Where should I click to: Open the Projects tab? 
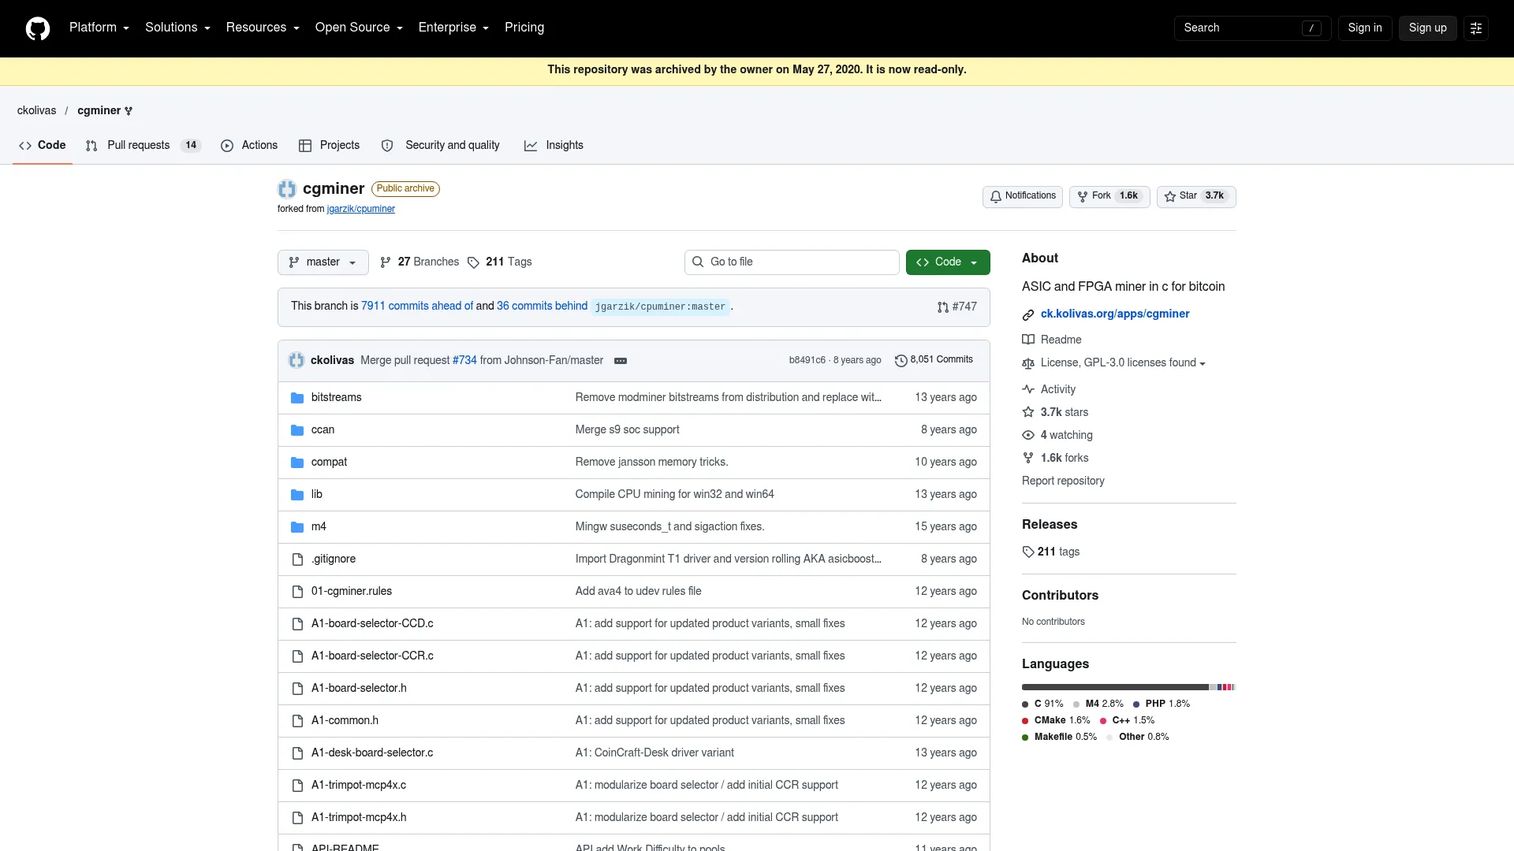click(x=329, y=146)
